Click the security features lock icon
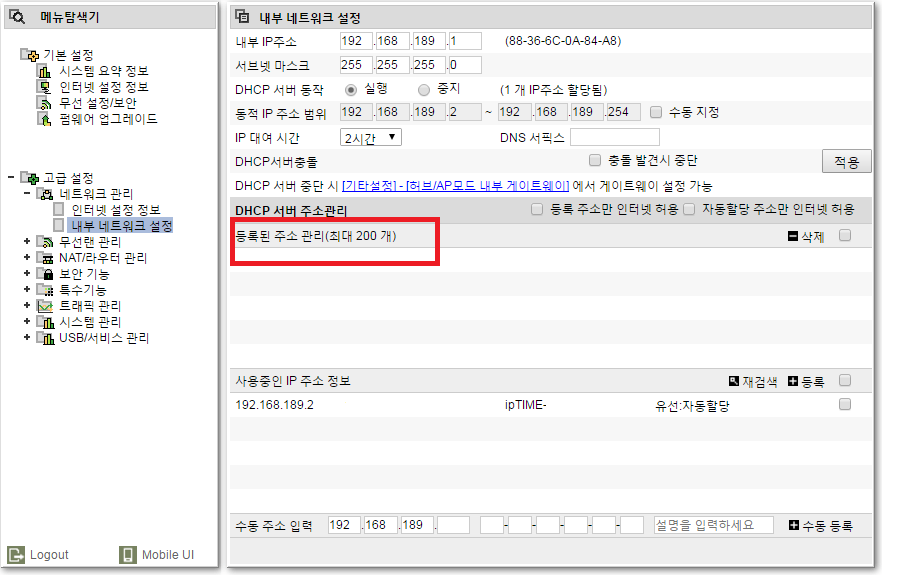The height and width of the screenshot is (583, 904). (45, 274)
